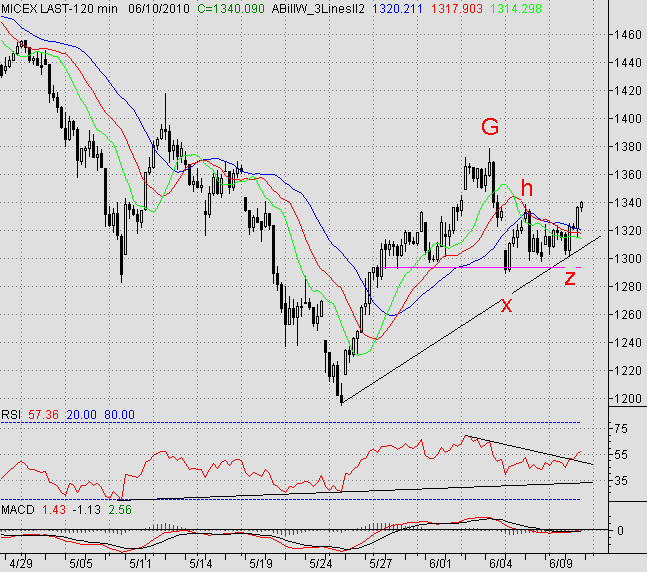647x572 pixels.
Task: Click the 6/04 date axis label
Action: pos(500,563)
